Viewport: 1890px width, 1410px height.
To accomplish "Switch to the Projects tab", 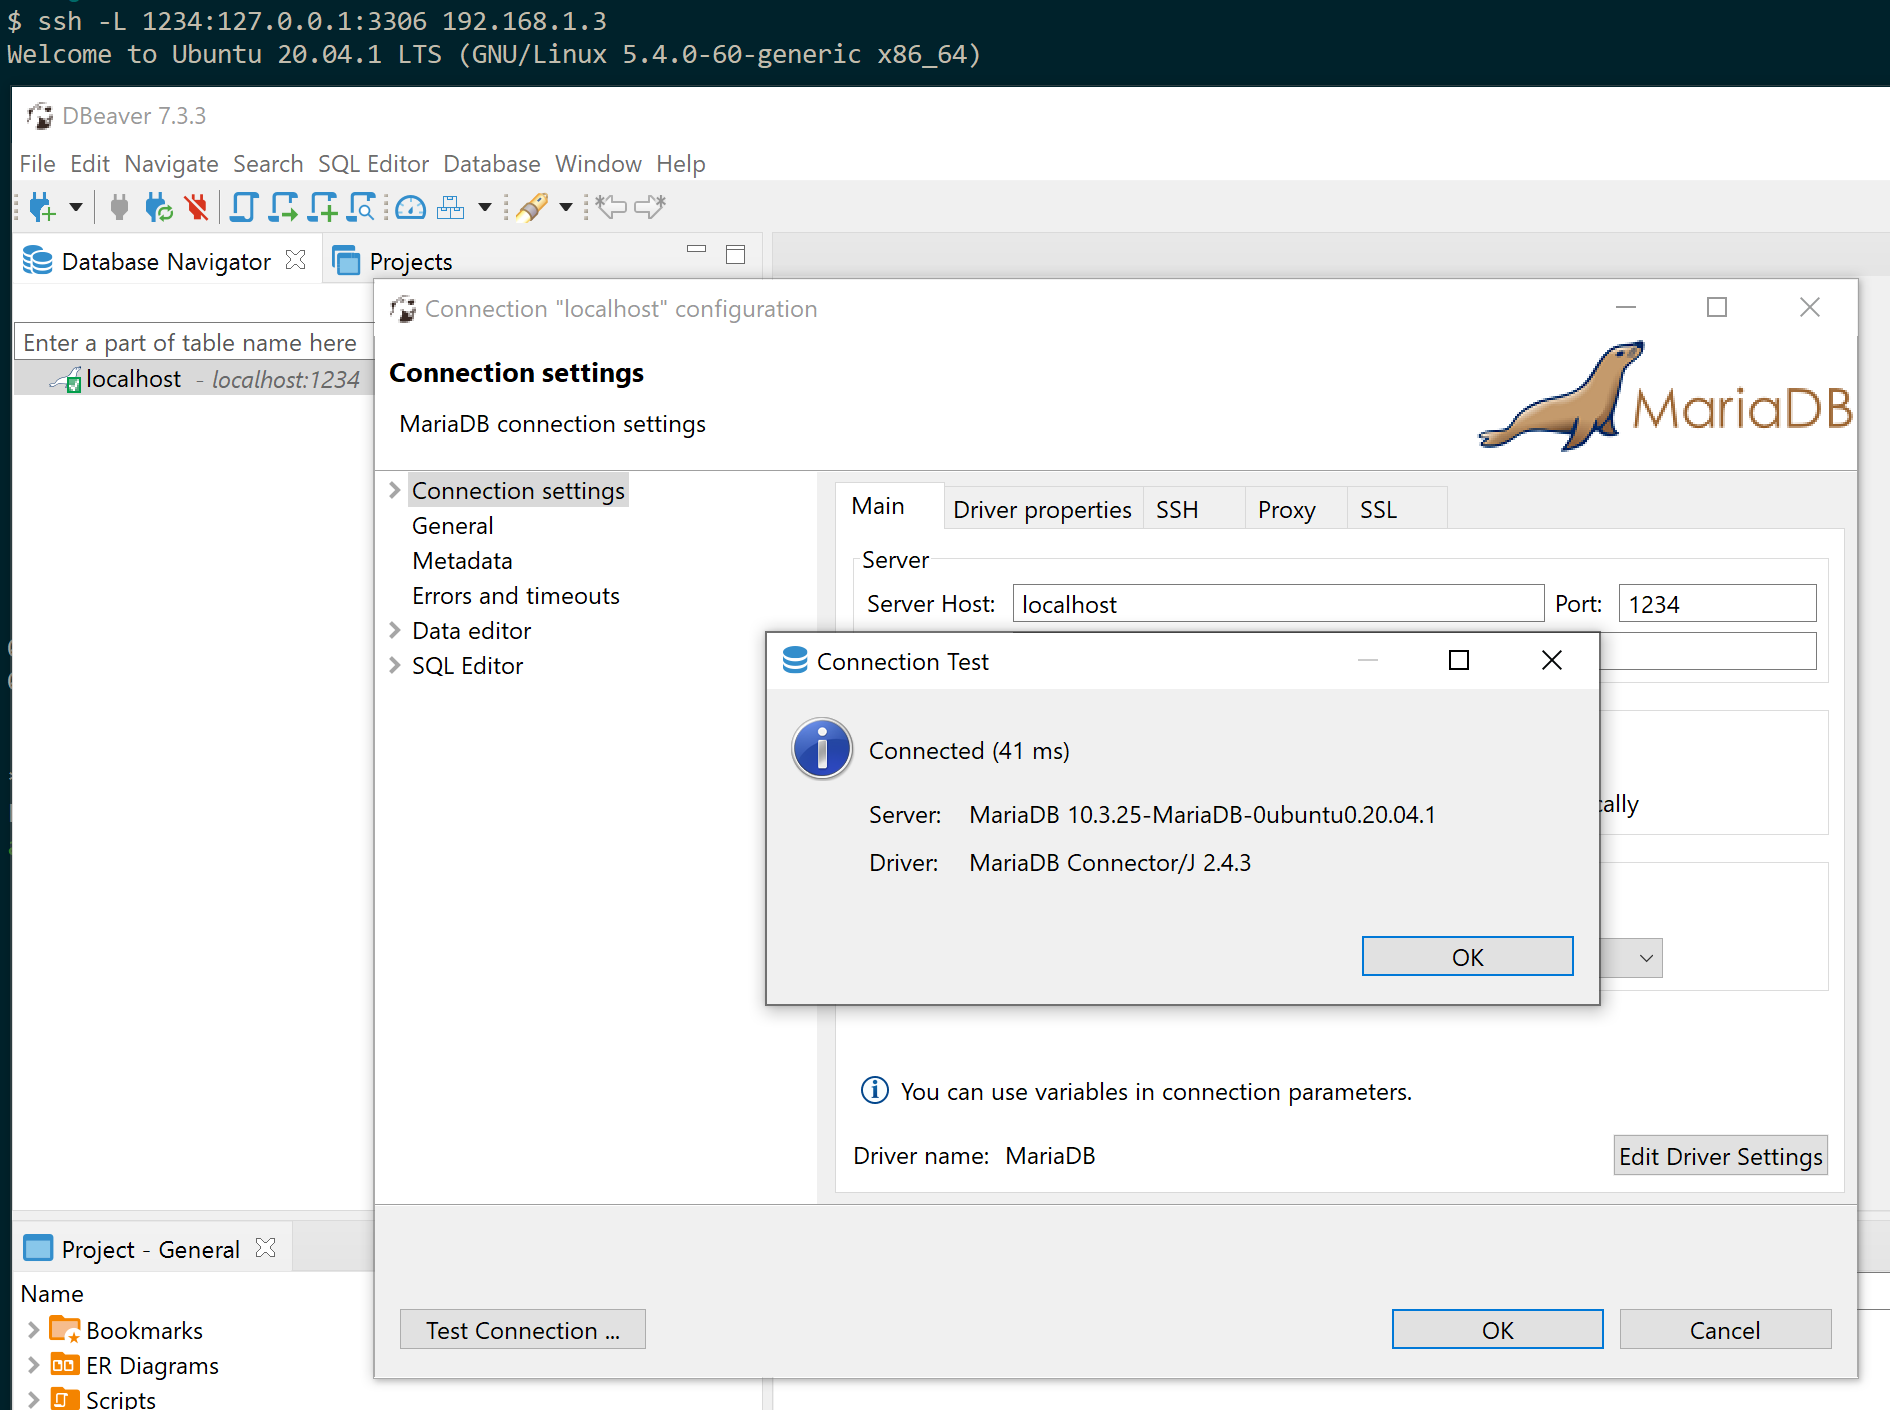I will pos(410,261).
